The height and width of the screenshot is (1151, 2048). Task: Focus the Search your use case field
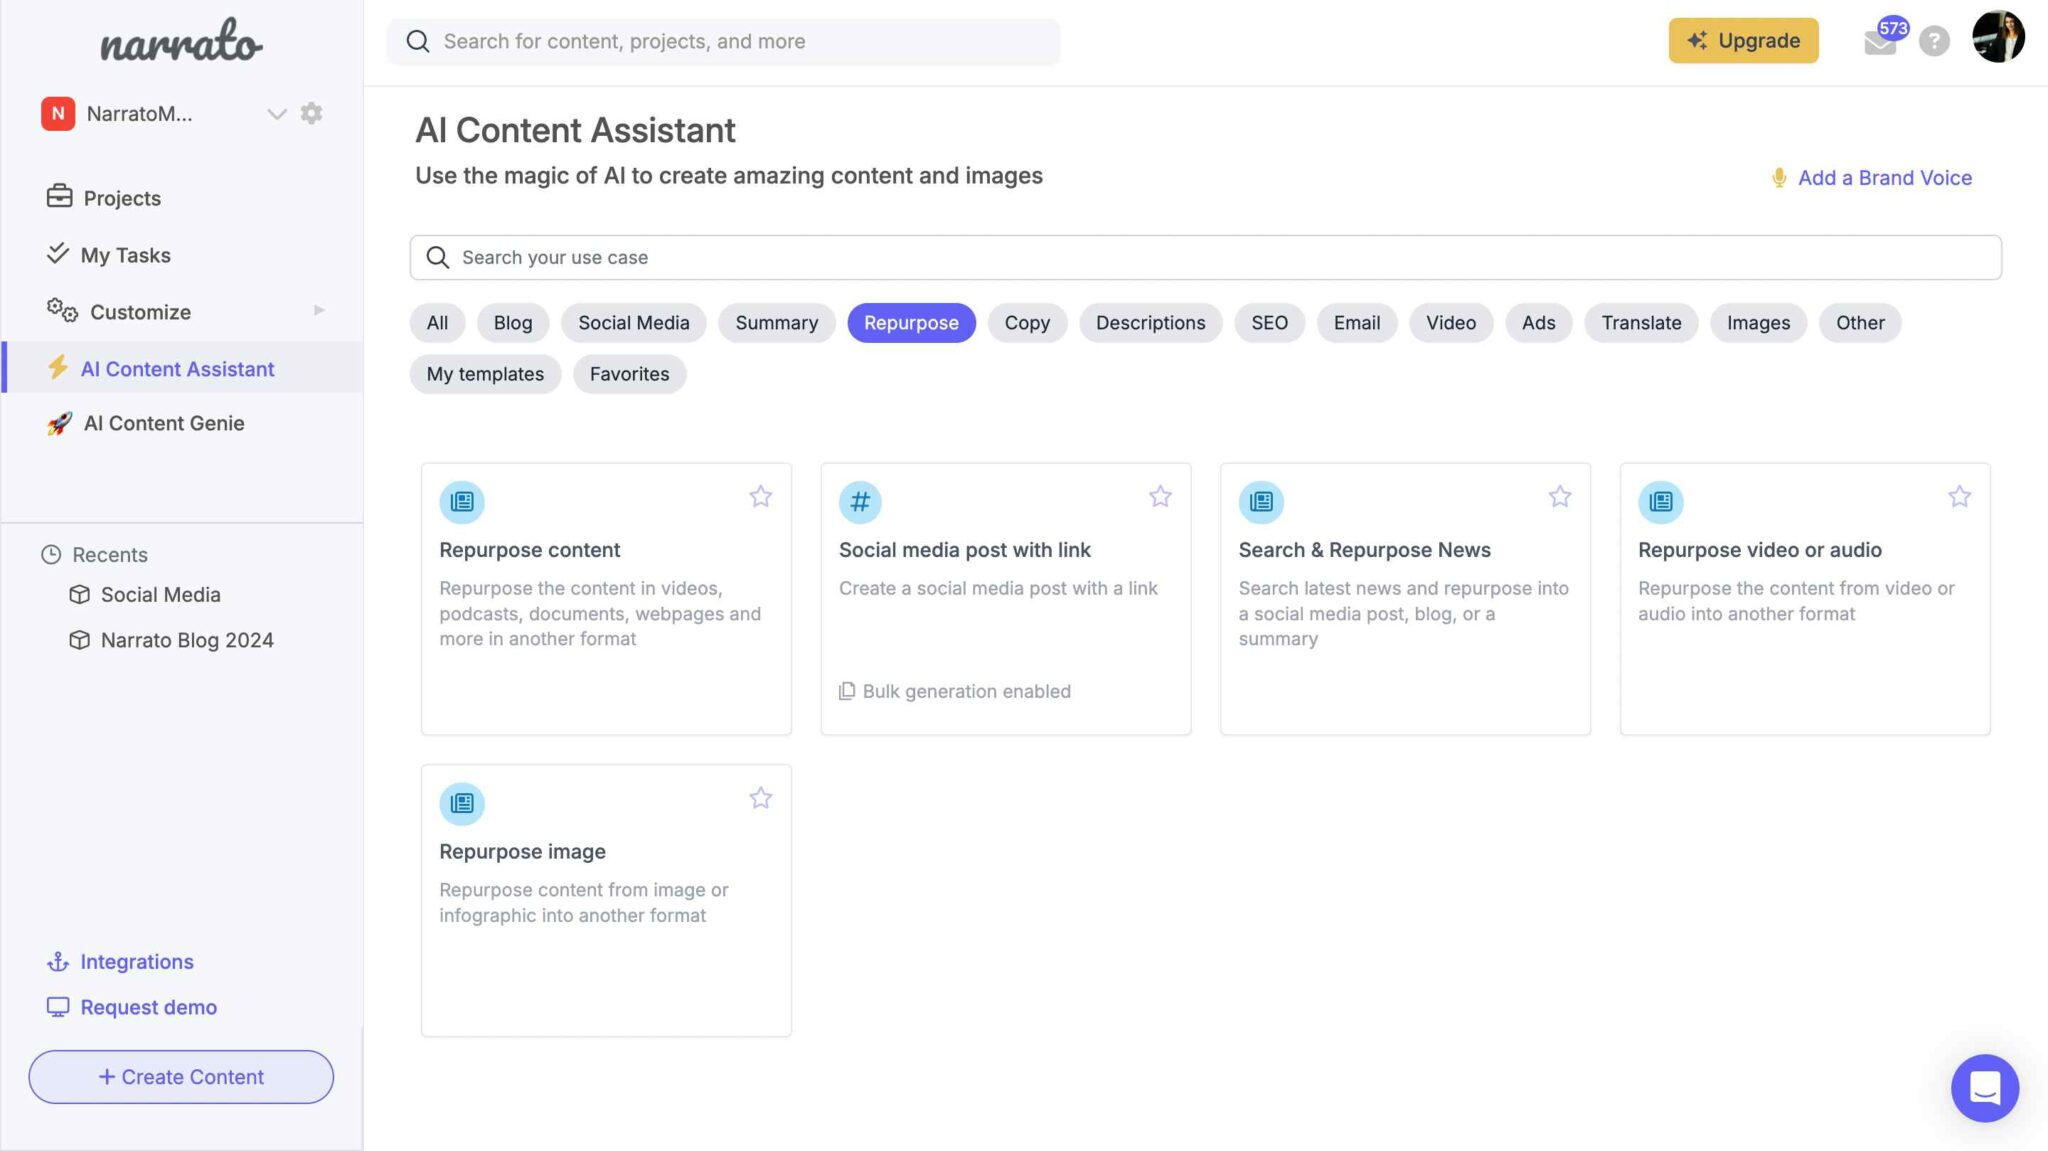click(1205, 257)
